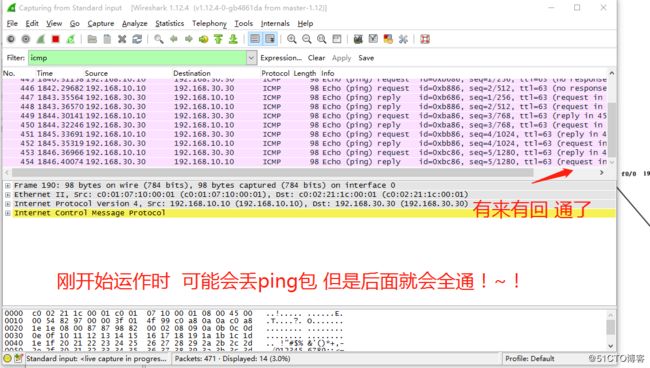This screenshot has width=650, height=368.
Task: Open the Capture menu
Action: coord(101,24)
